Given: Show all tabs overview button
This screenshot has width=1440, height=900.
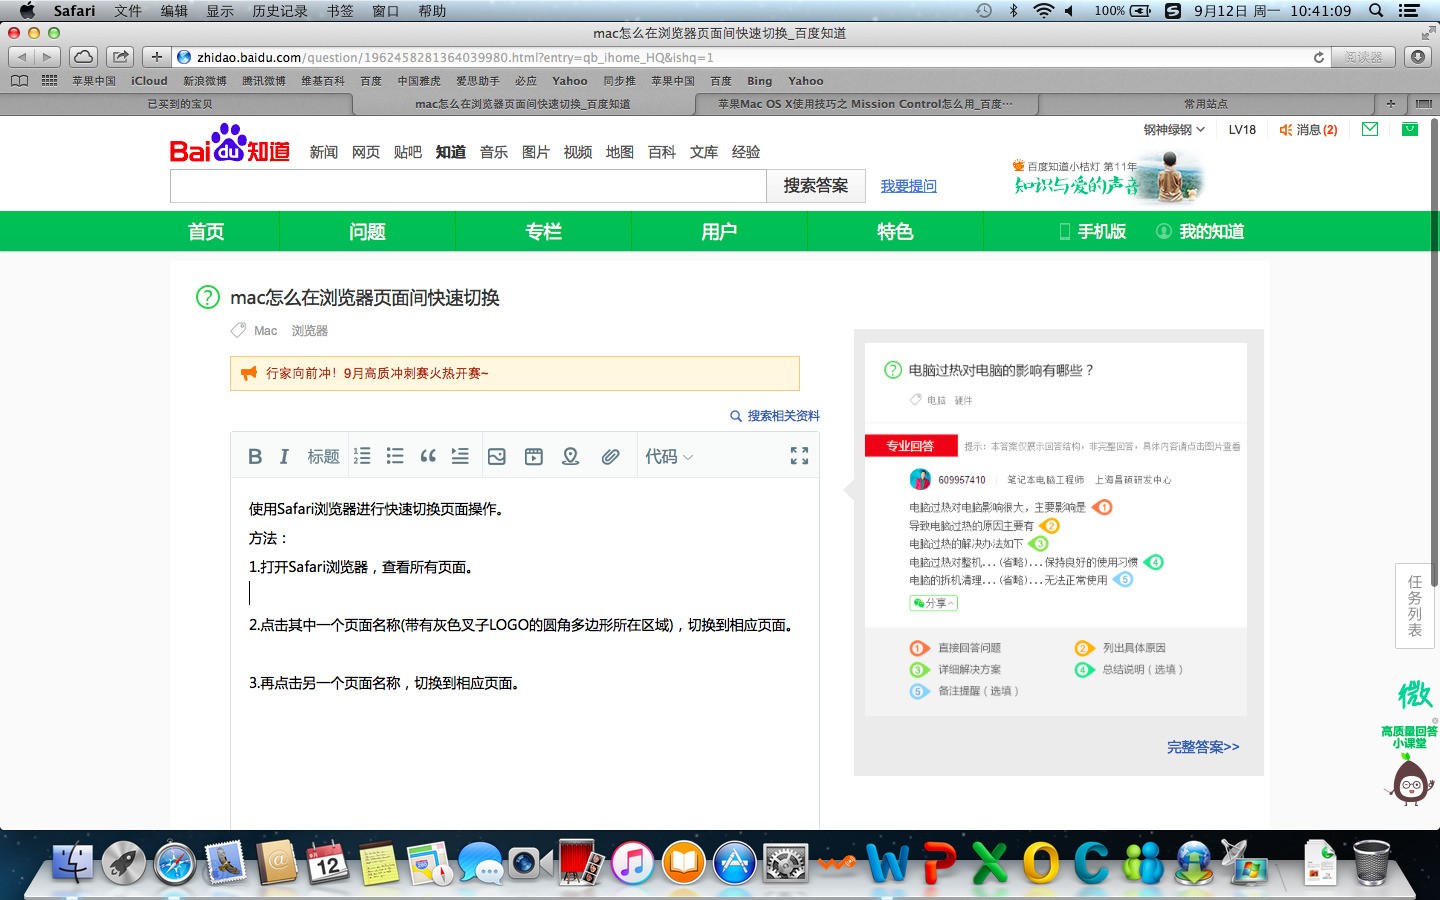Looking at the screenshot, I should coord(1423,104).
